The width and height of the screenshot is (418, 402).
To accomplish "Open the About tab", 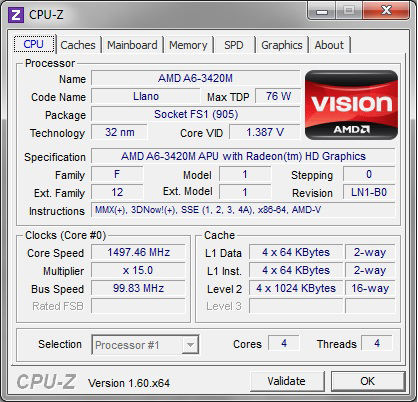I will tap(329, 45).
